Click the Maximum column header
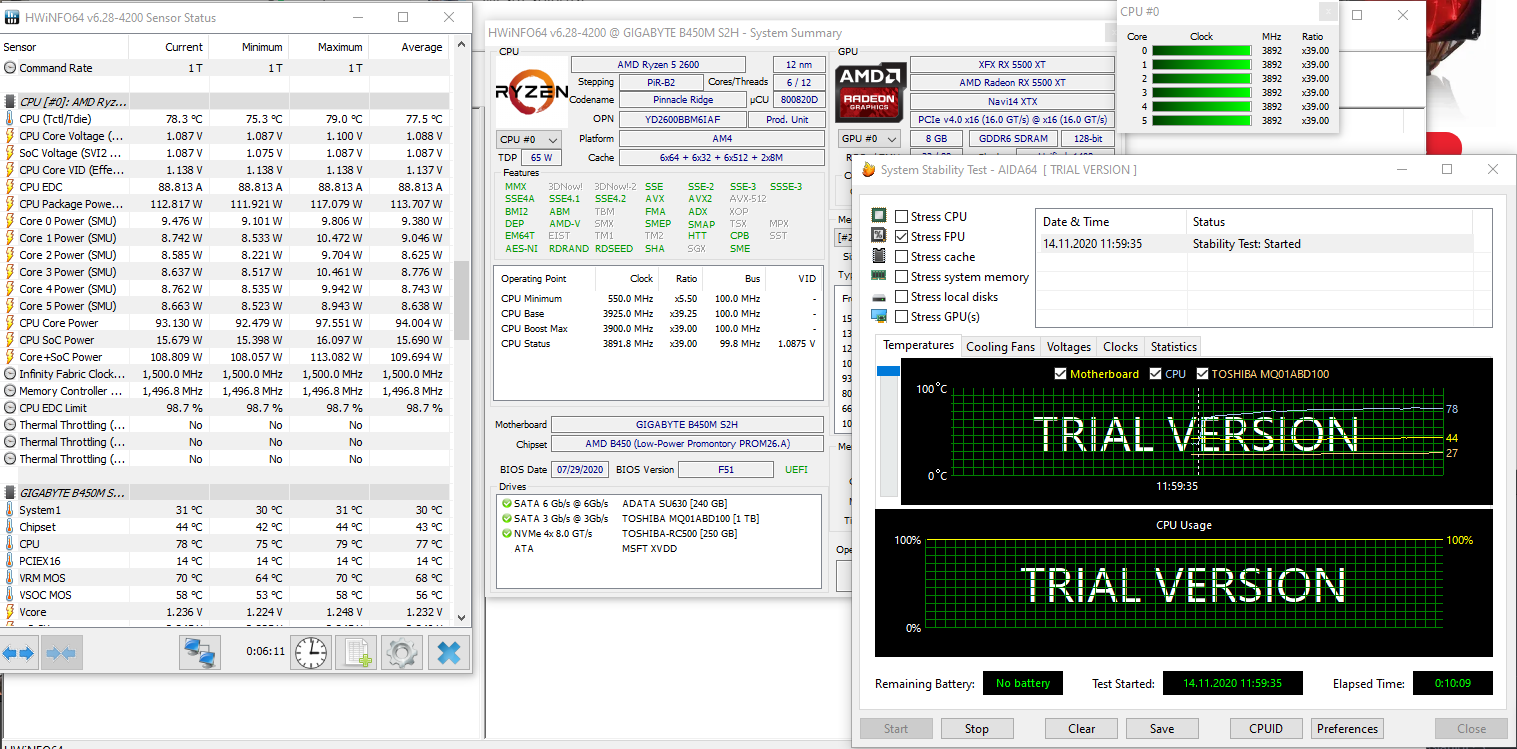The width and height of the screenshot is (1517, 749). click(x=329, y=47)
